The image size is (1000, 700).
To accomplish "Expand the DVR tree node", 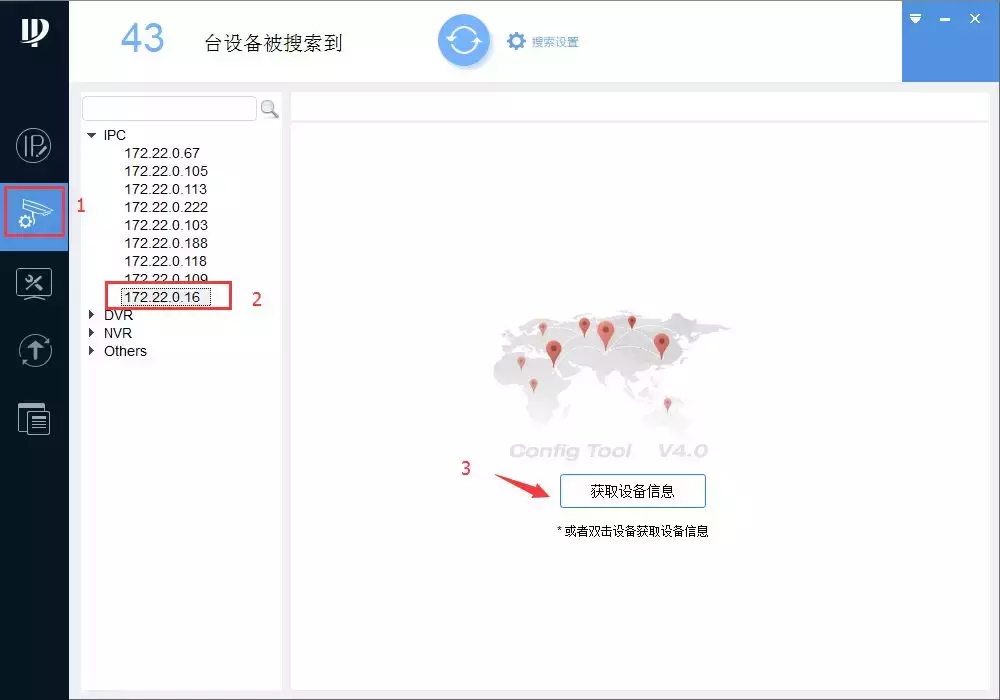I will pyautogui.click(x=91, y=314).
